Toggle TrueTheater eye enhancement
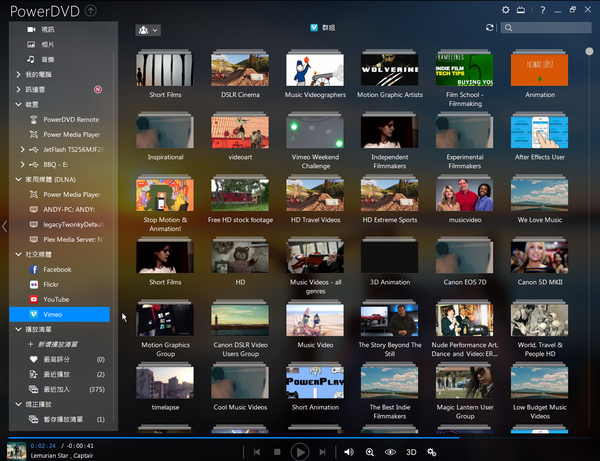600x461 pixels. point(390,452)
